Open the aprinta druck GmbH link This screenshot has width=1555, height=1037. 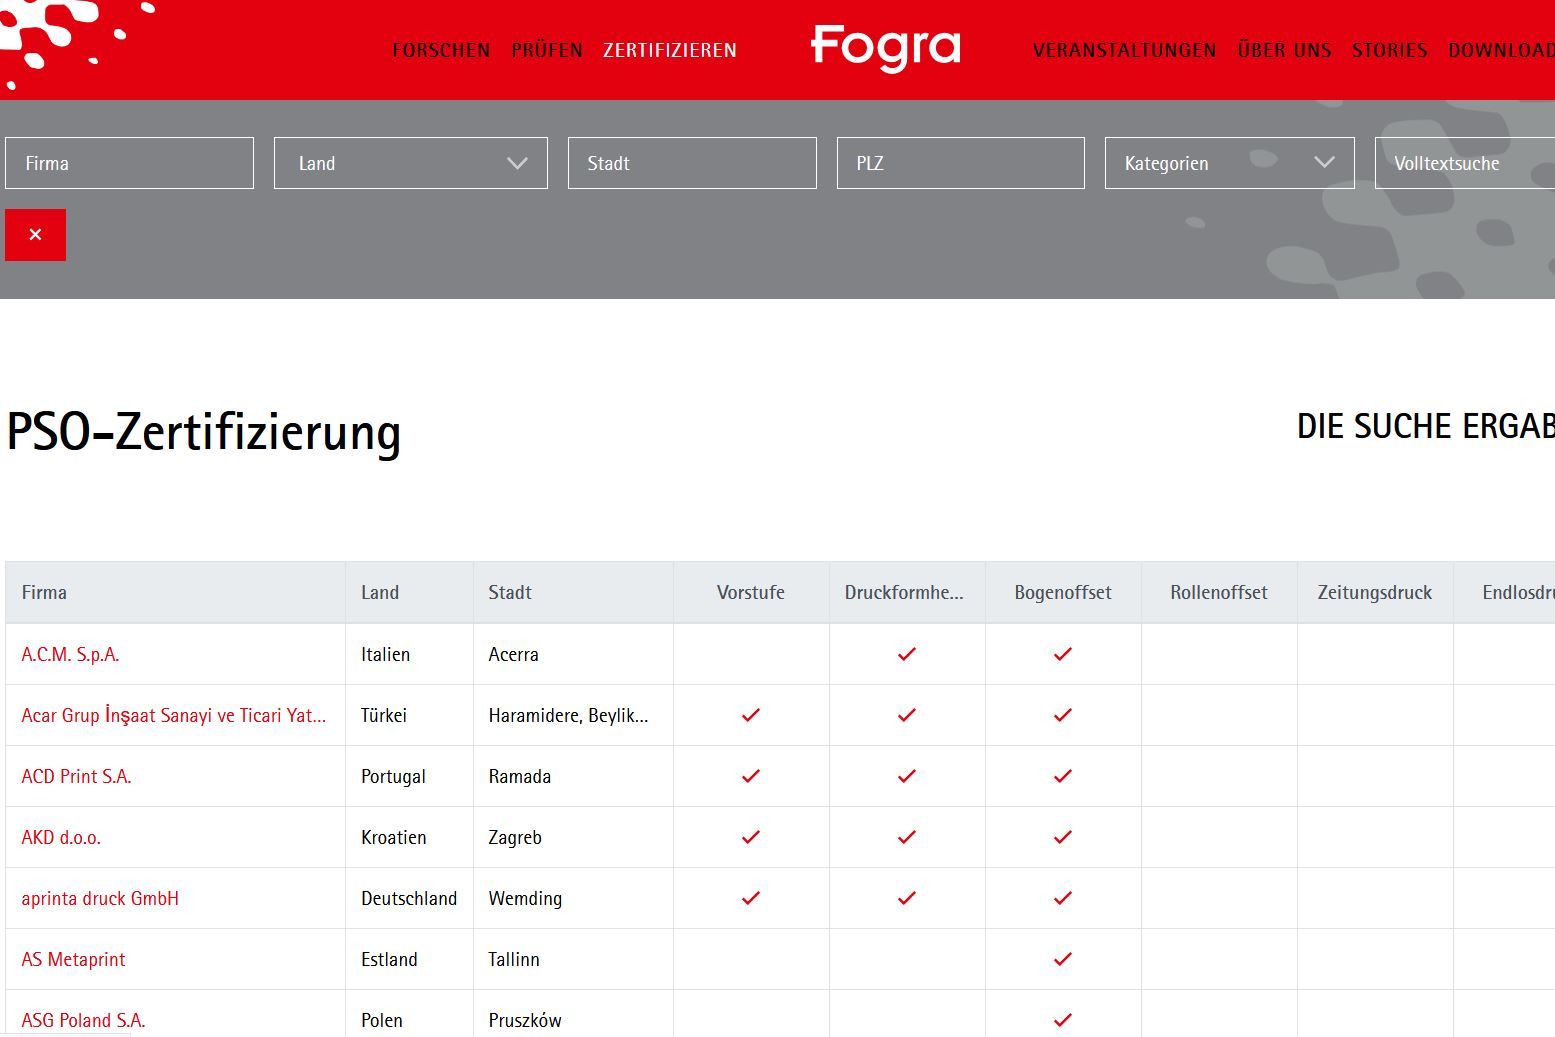100,898
